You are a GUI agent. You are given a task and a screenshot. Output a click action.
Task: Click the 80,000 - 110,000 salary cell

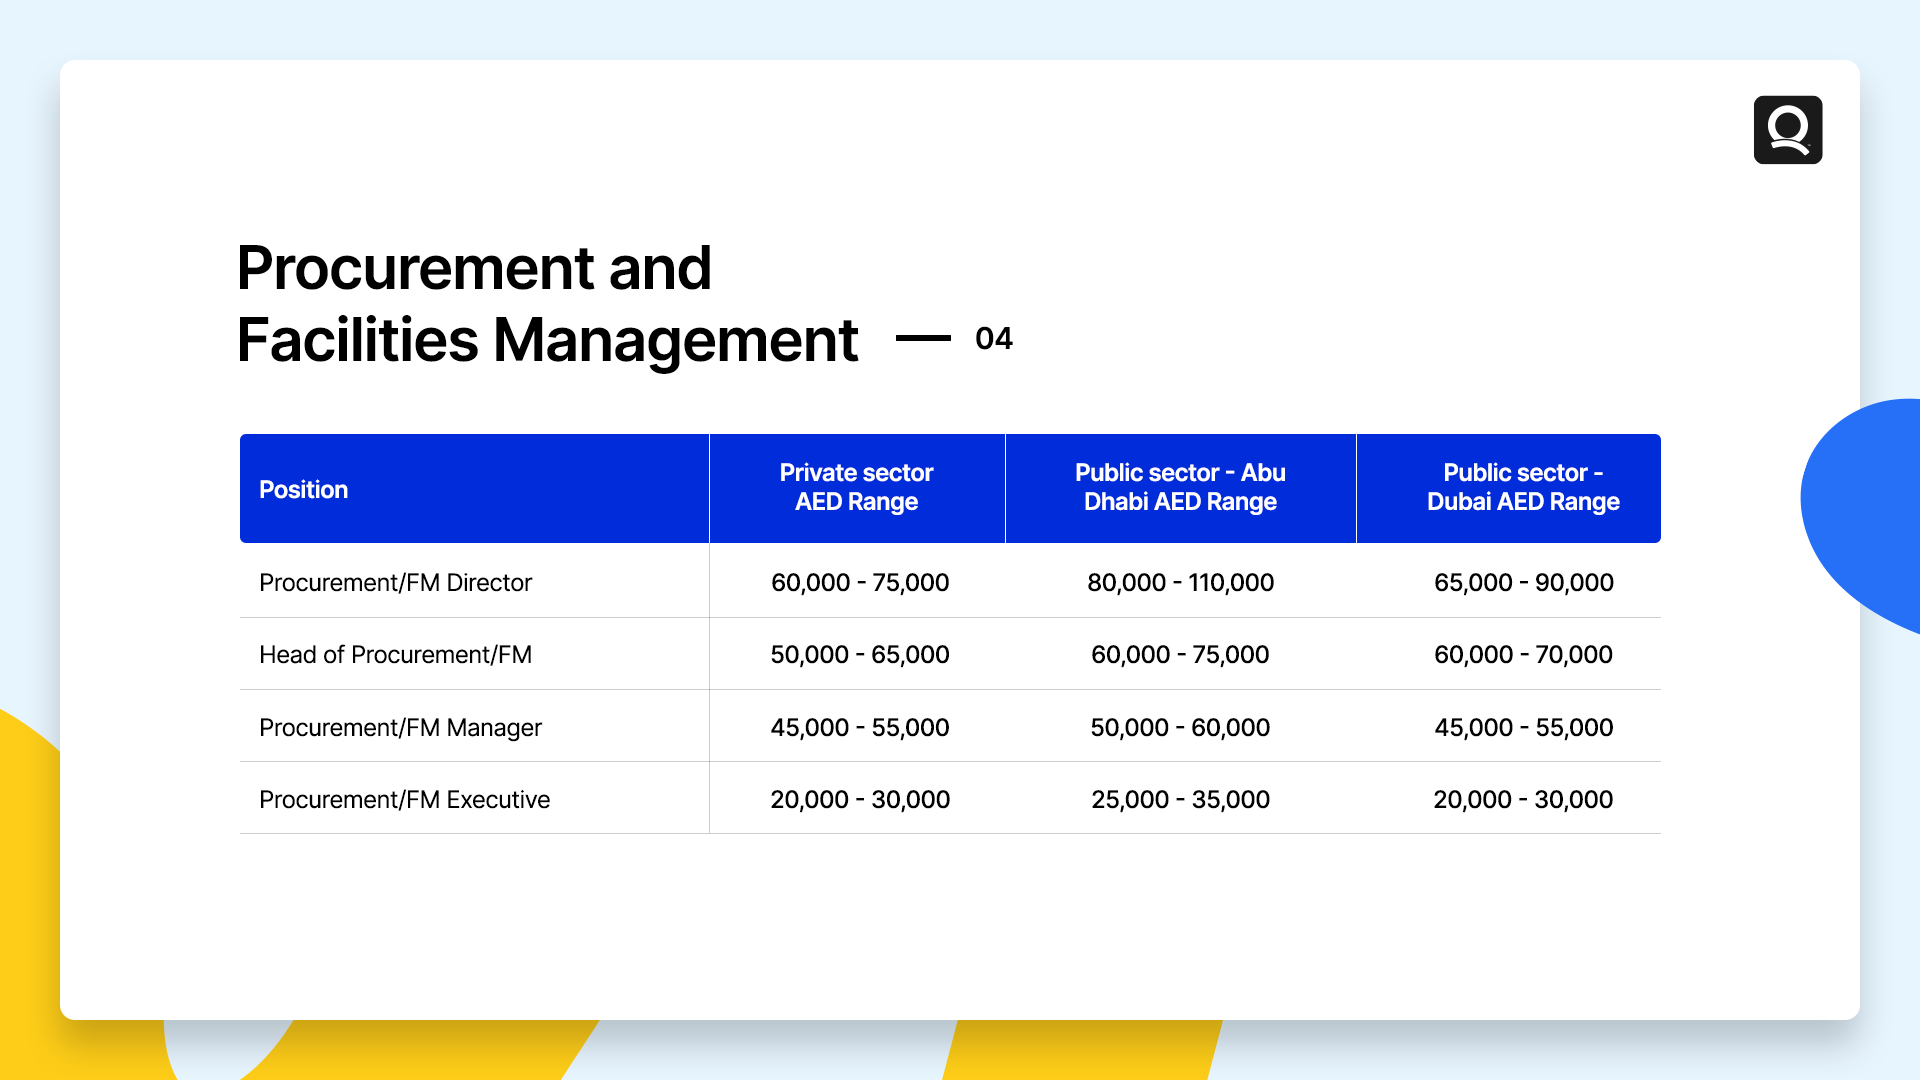1180,582
